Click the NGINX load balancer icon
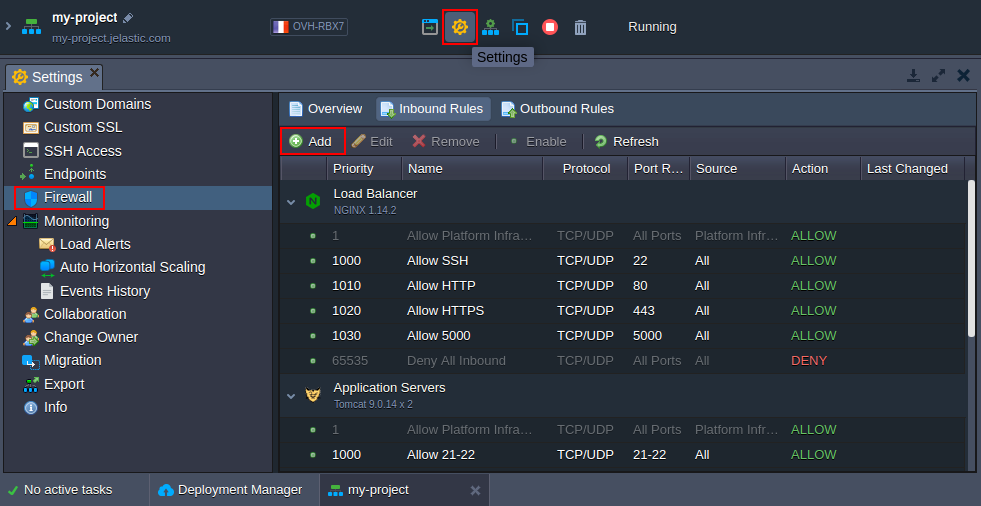Viewport: 981px width, 506px height. 313,201
